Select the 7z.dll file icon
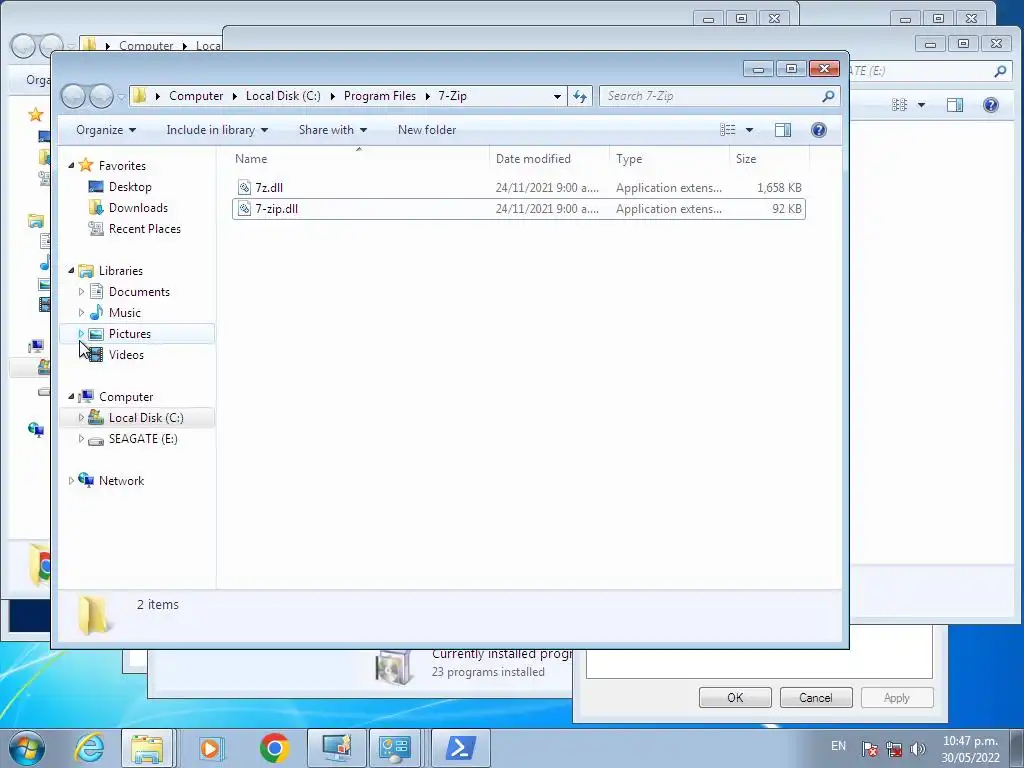Screen dimensions: 1024x768 click(x=244, y=187)
